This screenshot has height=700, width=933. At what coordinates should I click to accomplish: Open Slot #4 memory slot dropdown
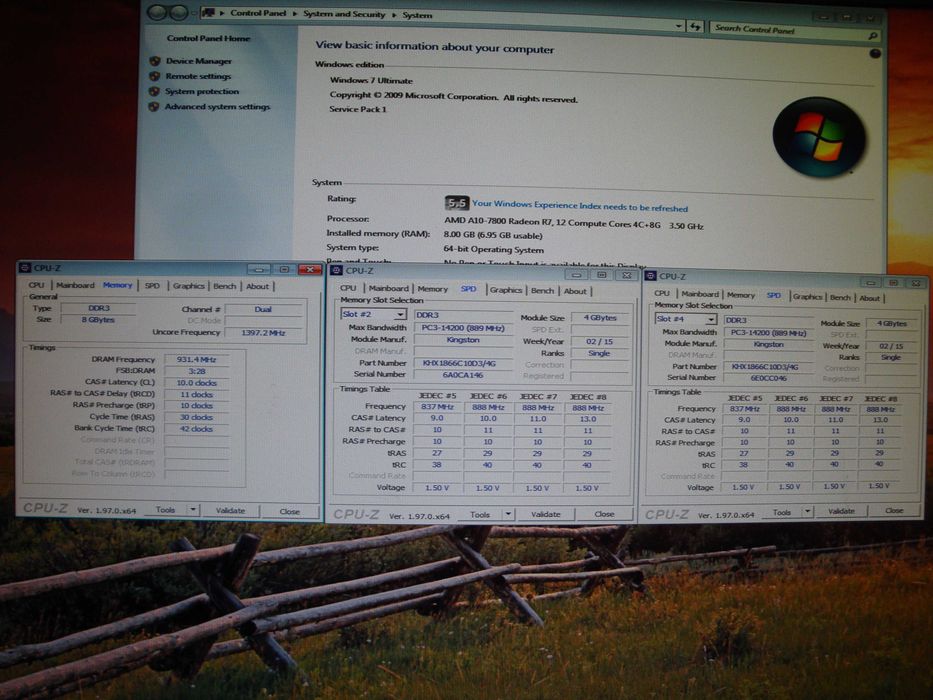[685, 319]
